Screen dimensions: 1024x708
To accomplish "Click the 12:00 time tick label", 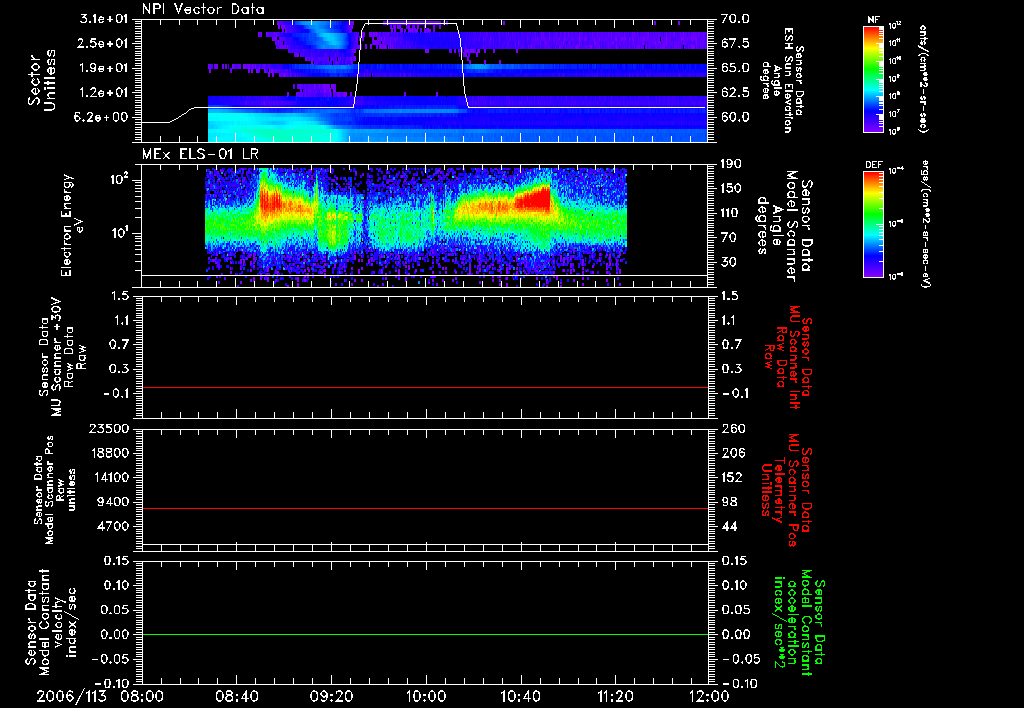I will tap(709, 696).
